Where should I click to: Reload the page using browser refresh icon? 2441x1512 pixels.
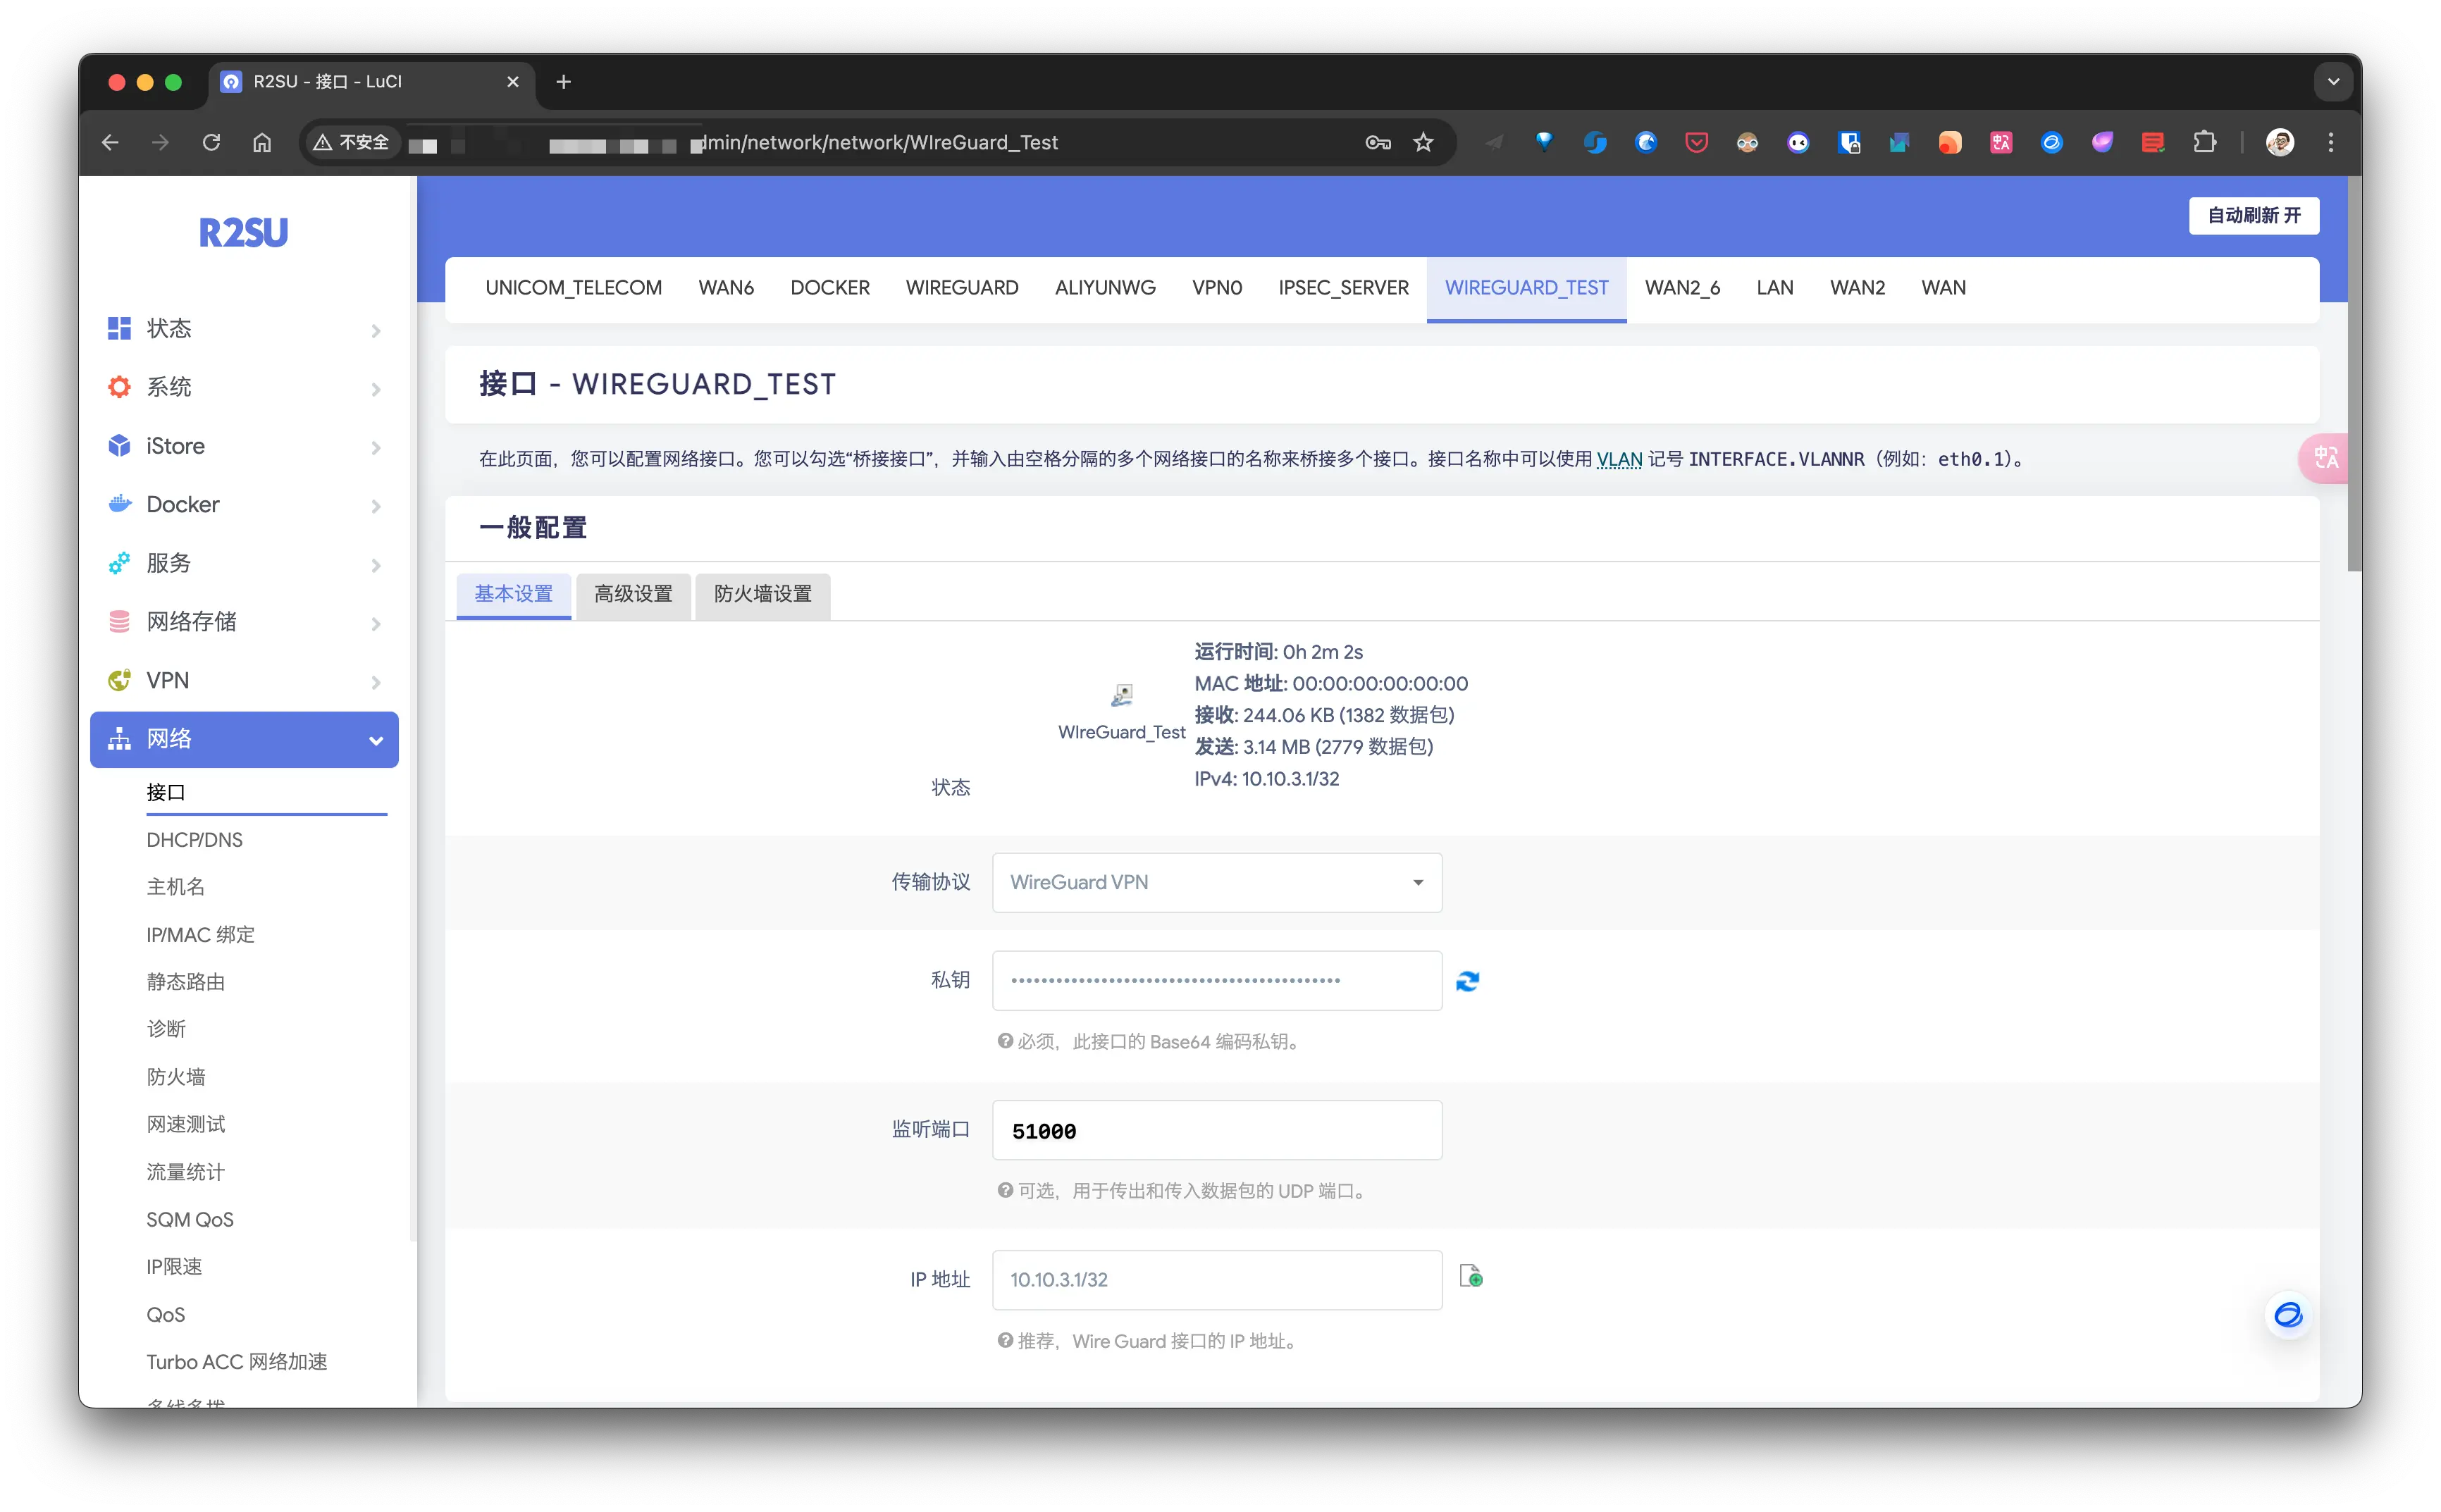[211, 142]
